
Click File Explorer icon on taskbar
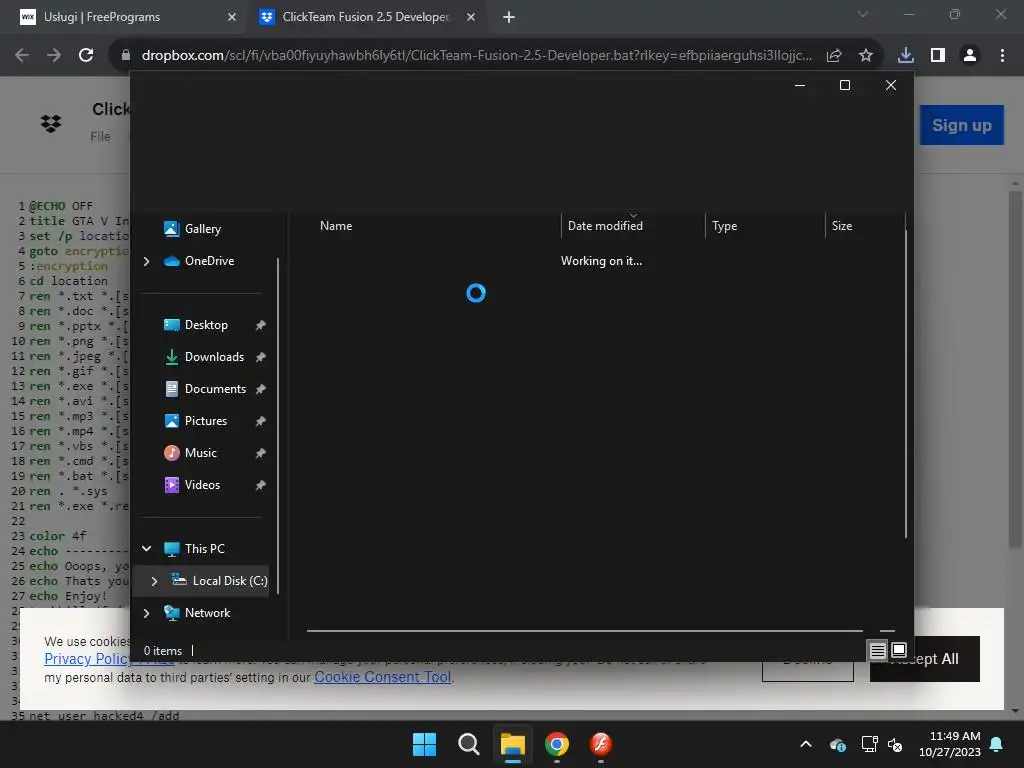click(513, 744)
